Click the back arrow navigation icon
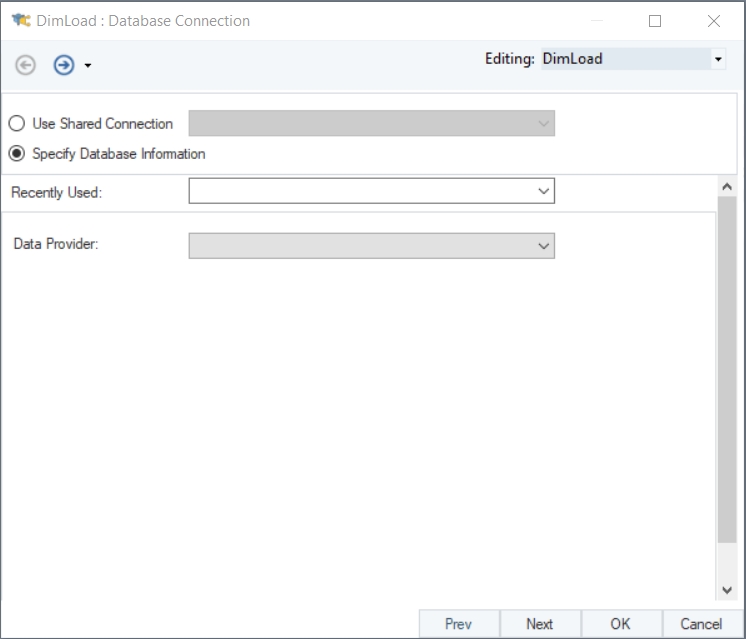 tap(25, 65)
